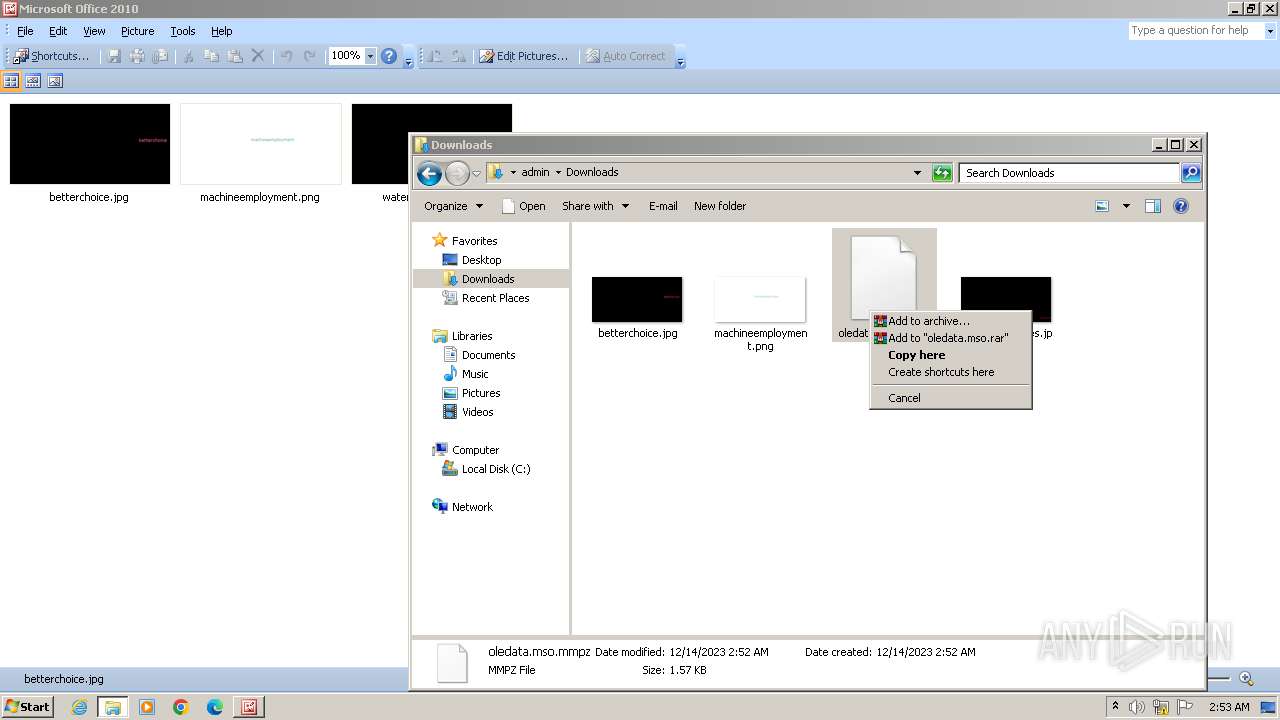Click the Back arrow in Downloads window
1280x720 pixels.
pos(429,173)
